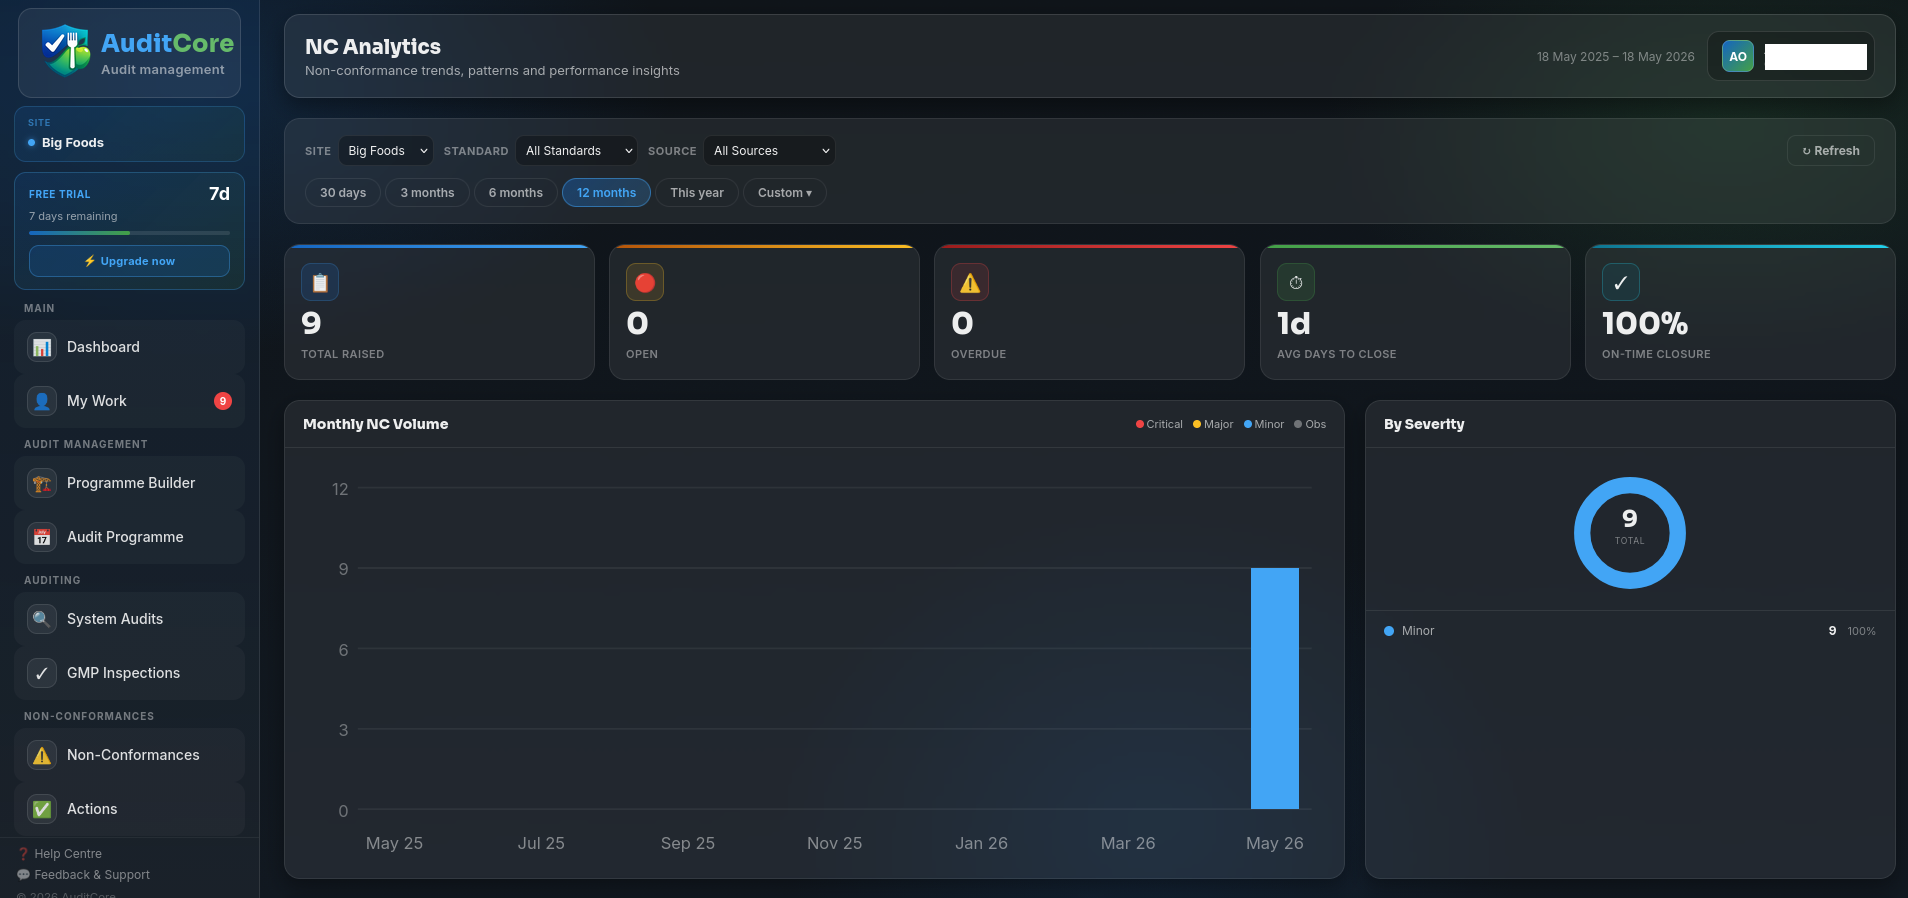Click the user name field beside AO
The image size is (1908, 898).
pyautogui.click(x=1816, y=57)
